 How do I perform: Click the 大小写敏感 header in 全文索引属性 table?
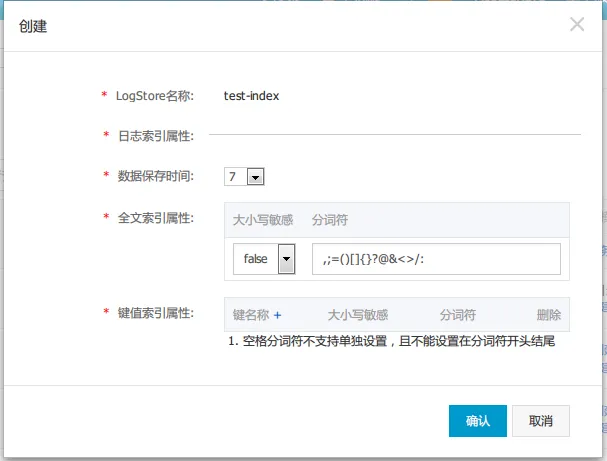pos(263,220)
